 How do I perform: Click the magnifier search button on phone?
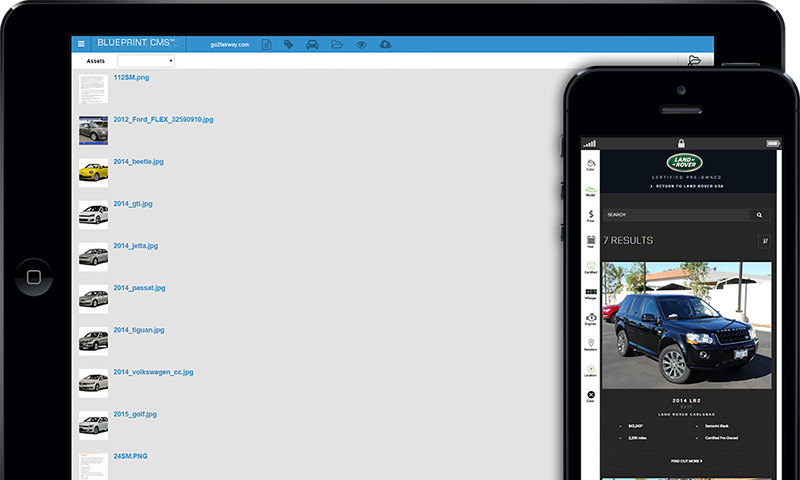pos(759,215)
